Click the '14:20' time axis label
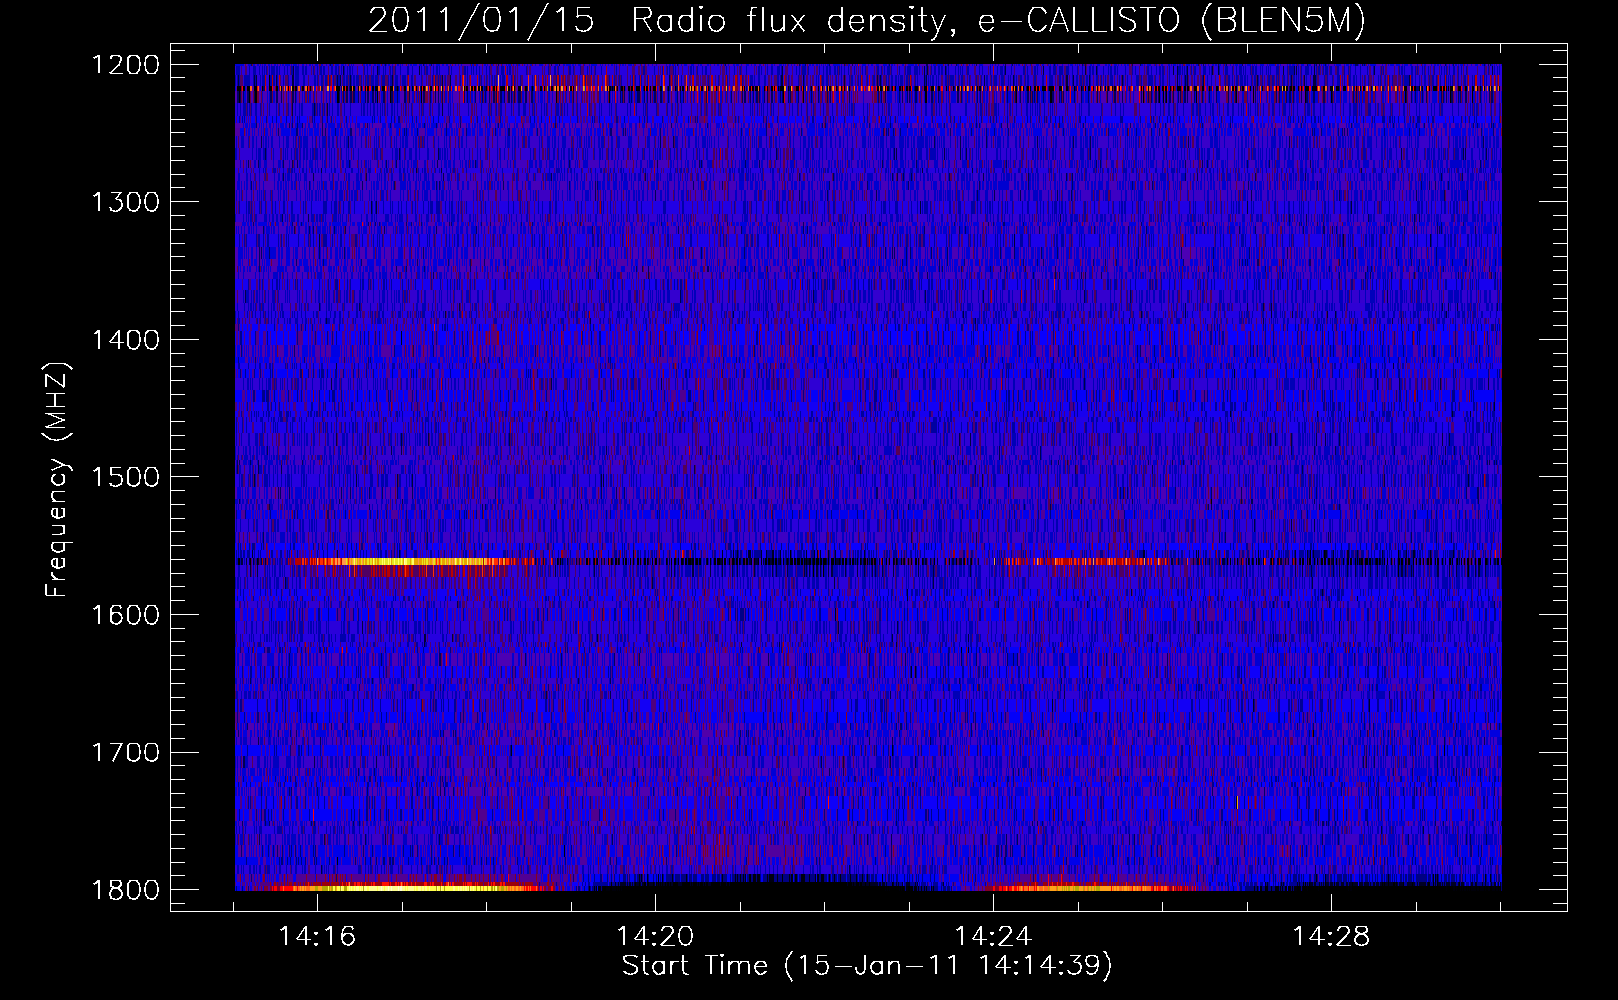This screenshot has width=1618, height=1000. tap(655, 937)
